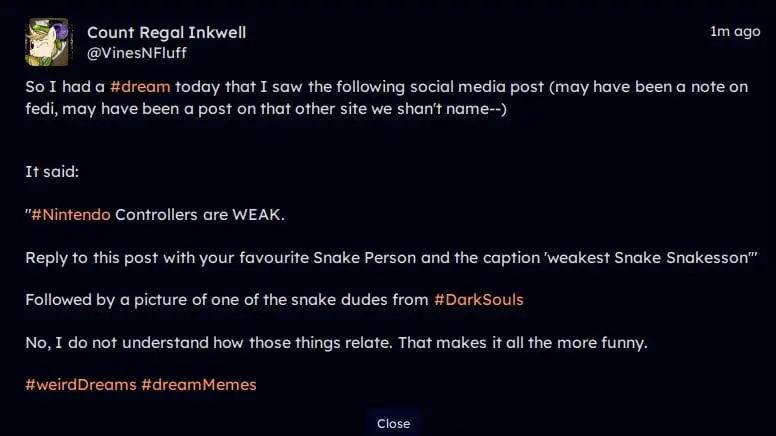Click the 'No, I do not understand' sentence

click(x=209, y=342)
